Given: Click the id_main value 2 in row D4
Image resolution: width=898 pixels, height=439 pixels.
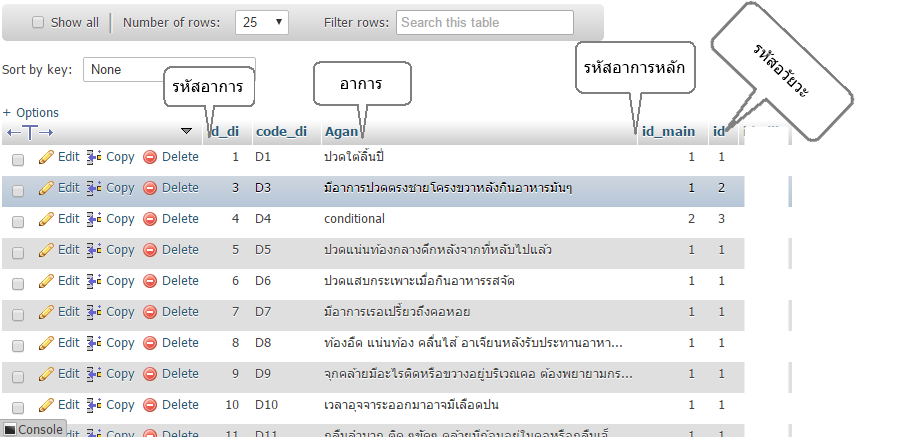Looking at the screenshot, I should (x=691, y=219).
